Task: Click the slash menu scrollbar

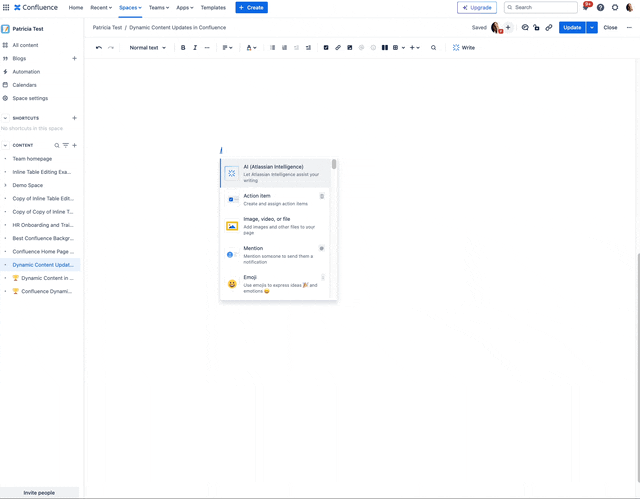Action: 334,164
